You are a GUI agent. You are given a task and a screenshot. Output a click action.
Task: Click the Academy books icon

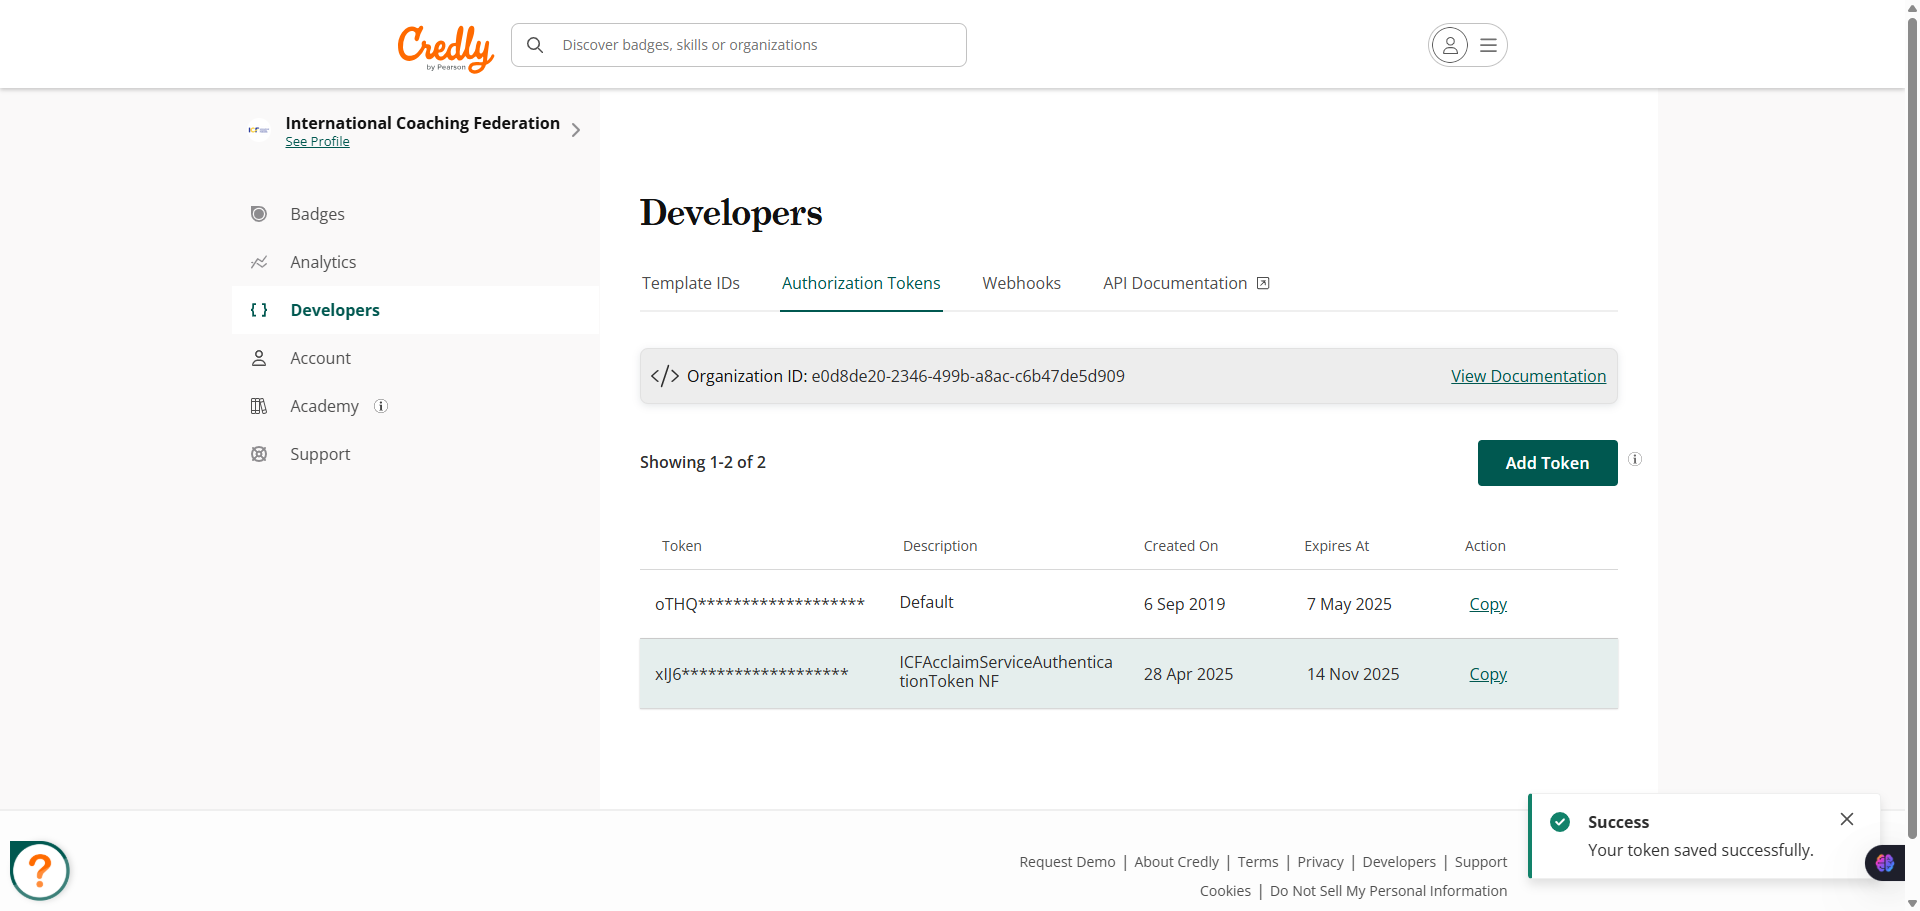pos(259,406)
